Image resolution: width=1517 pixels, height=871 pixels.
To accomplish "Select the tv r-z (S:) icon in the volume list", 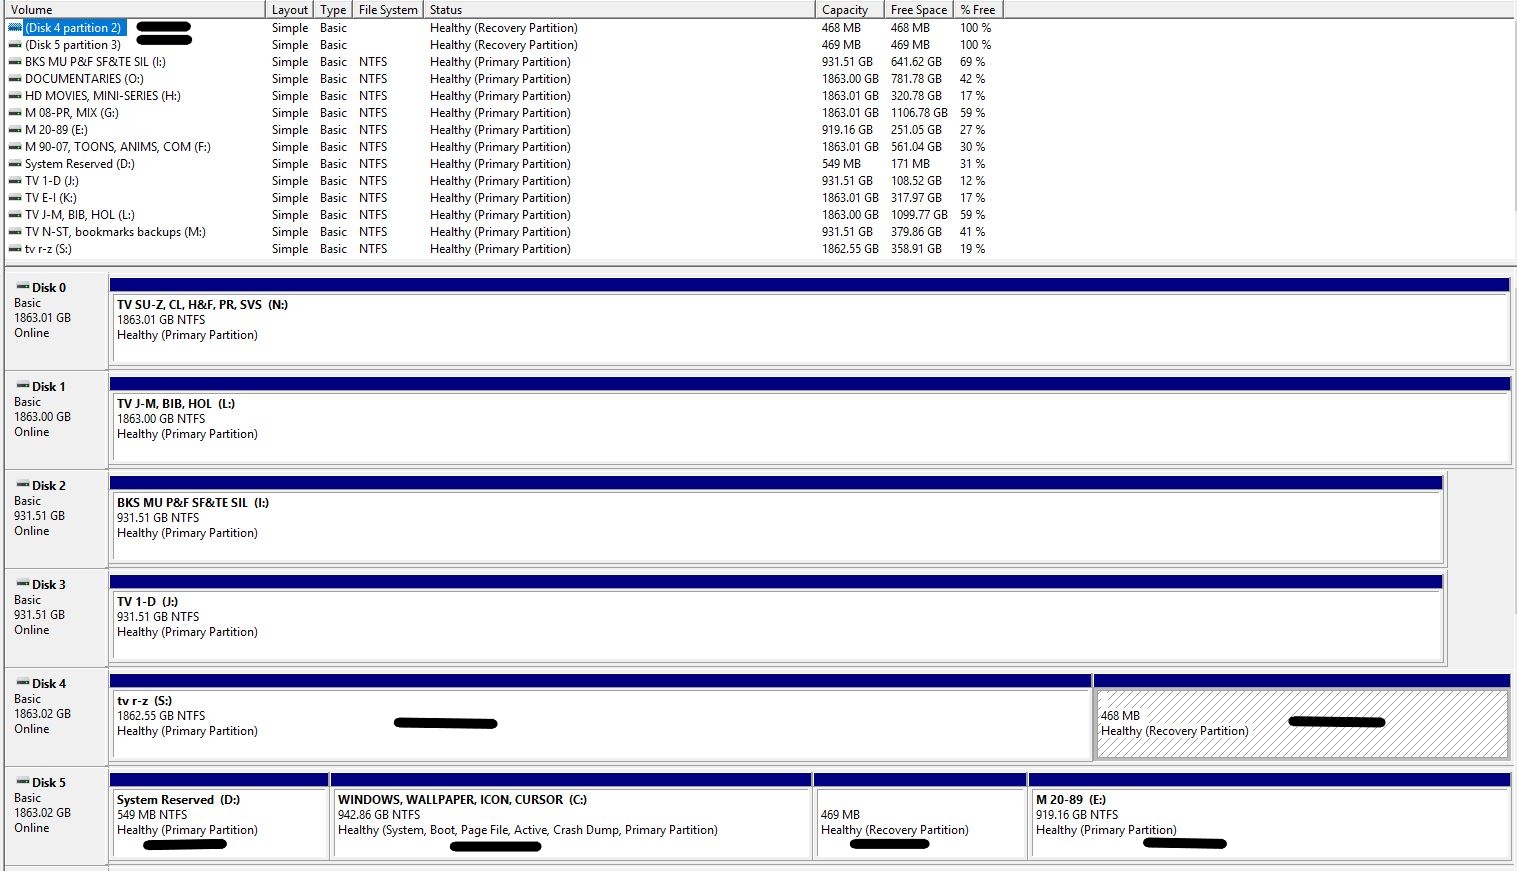I will pyautogui.click(x=15, y=249).
